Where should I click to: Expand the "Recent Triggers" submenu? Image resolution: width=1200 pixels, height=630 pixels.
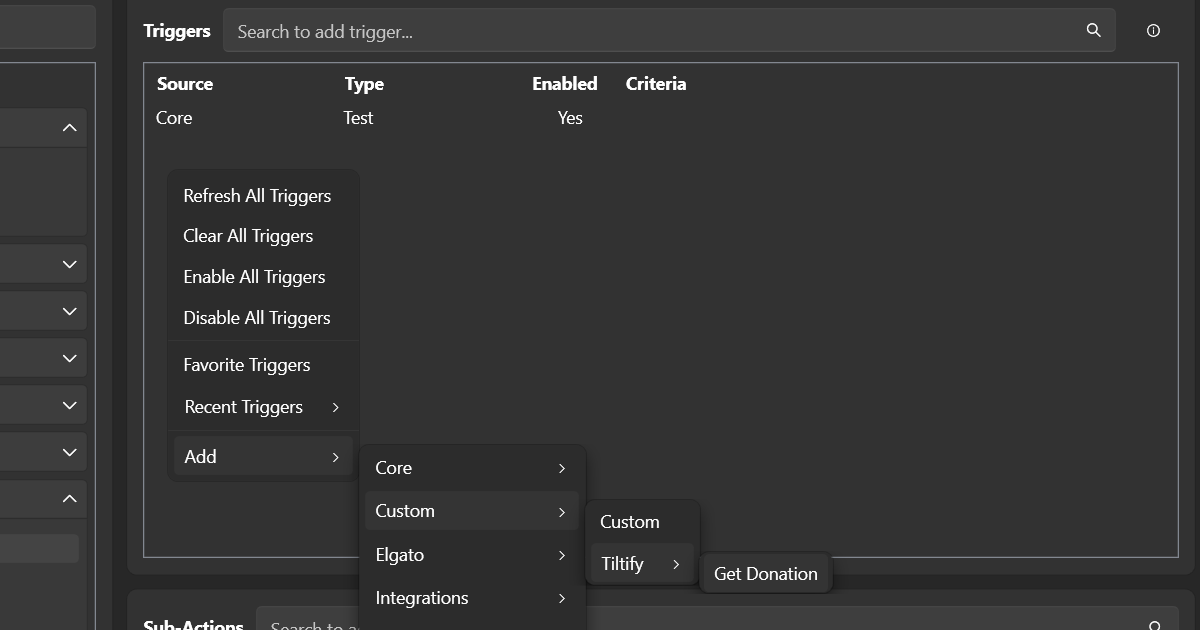(x=243, y=406)
